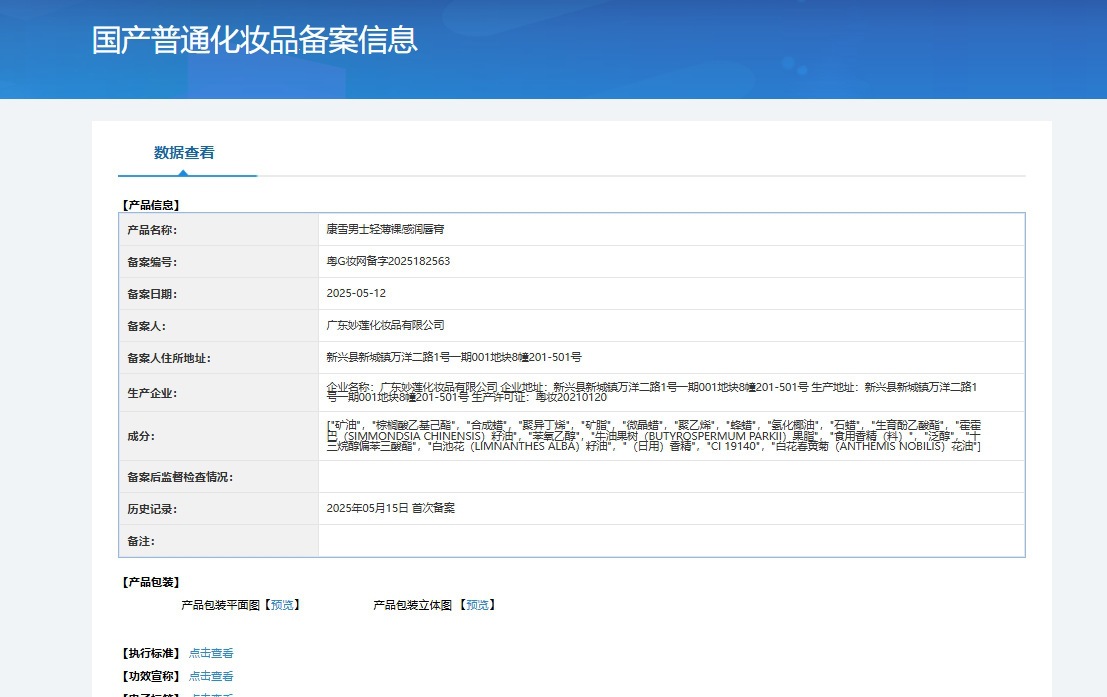
Task: Select filing number 粤G妆网备字2025182563
Action: [388, 261]
